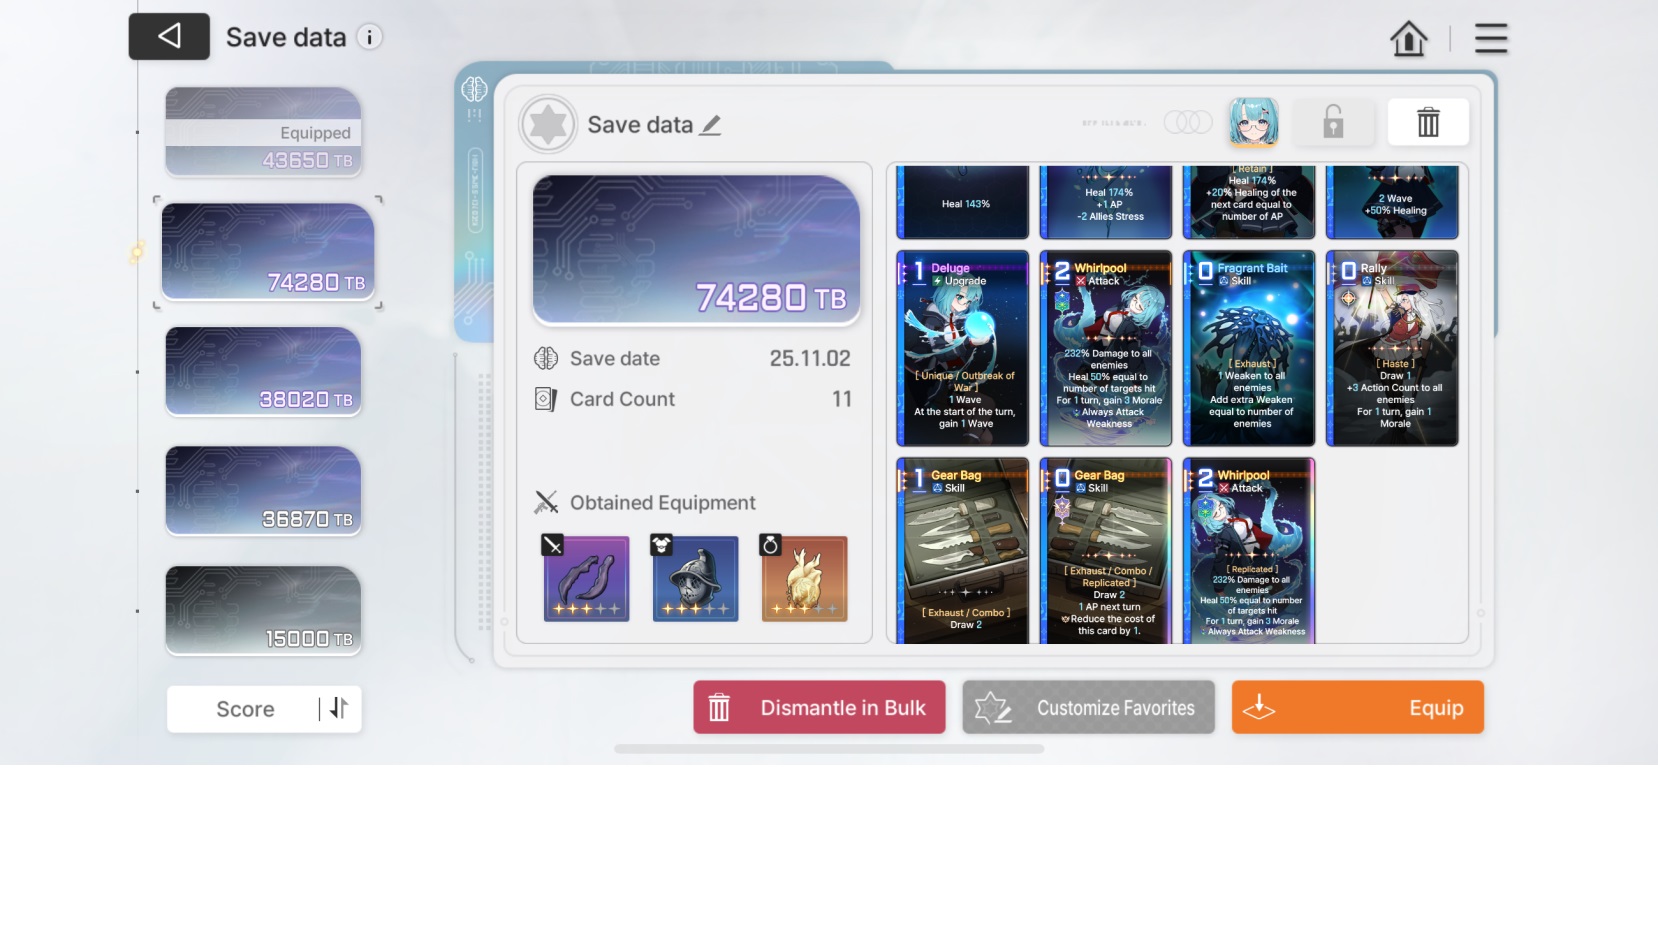Click the brain icon on the panel tab

(x=474, y=89)
